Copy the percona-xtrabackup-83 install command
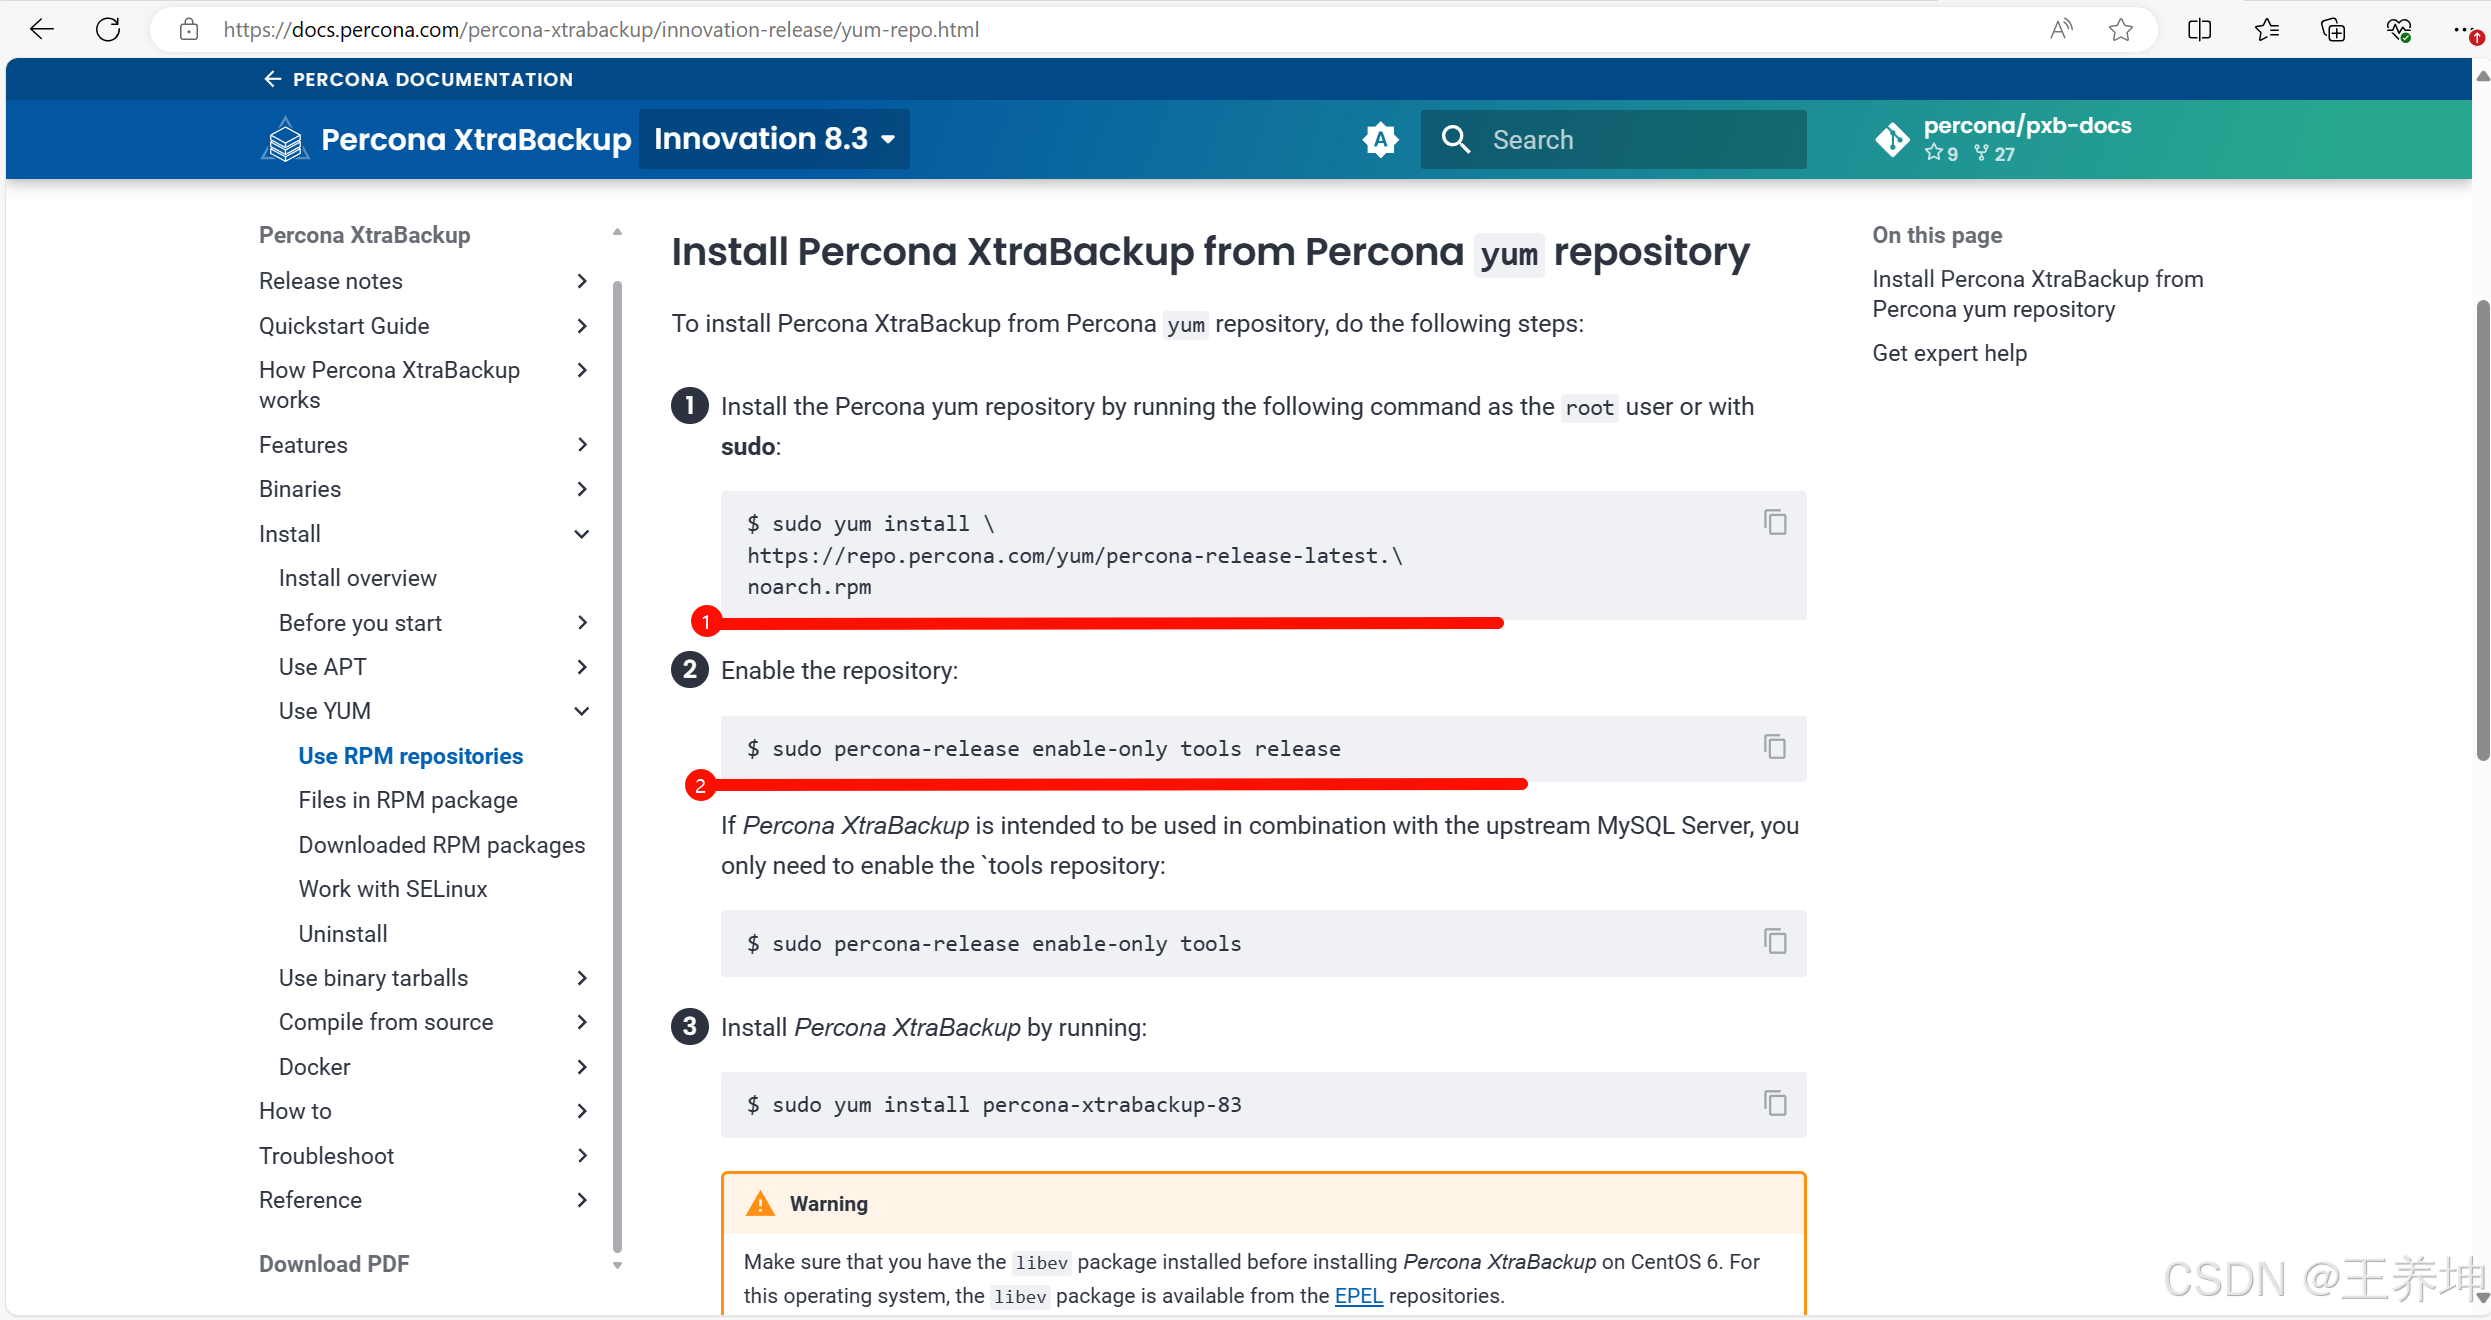Viewport: 2491px width, 1320px height. (1774, 1103)
